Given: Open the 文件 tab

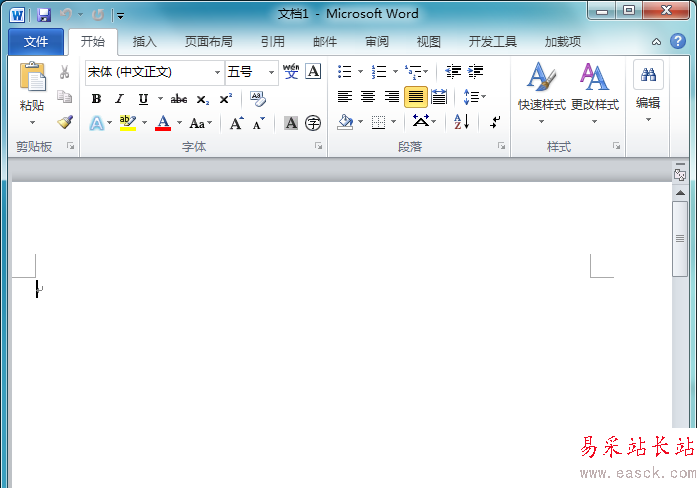Looking at the screenshot, I should click(x=36, y=42).
